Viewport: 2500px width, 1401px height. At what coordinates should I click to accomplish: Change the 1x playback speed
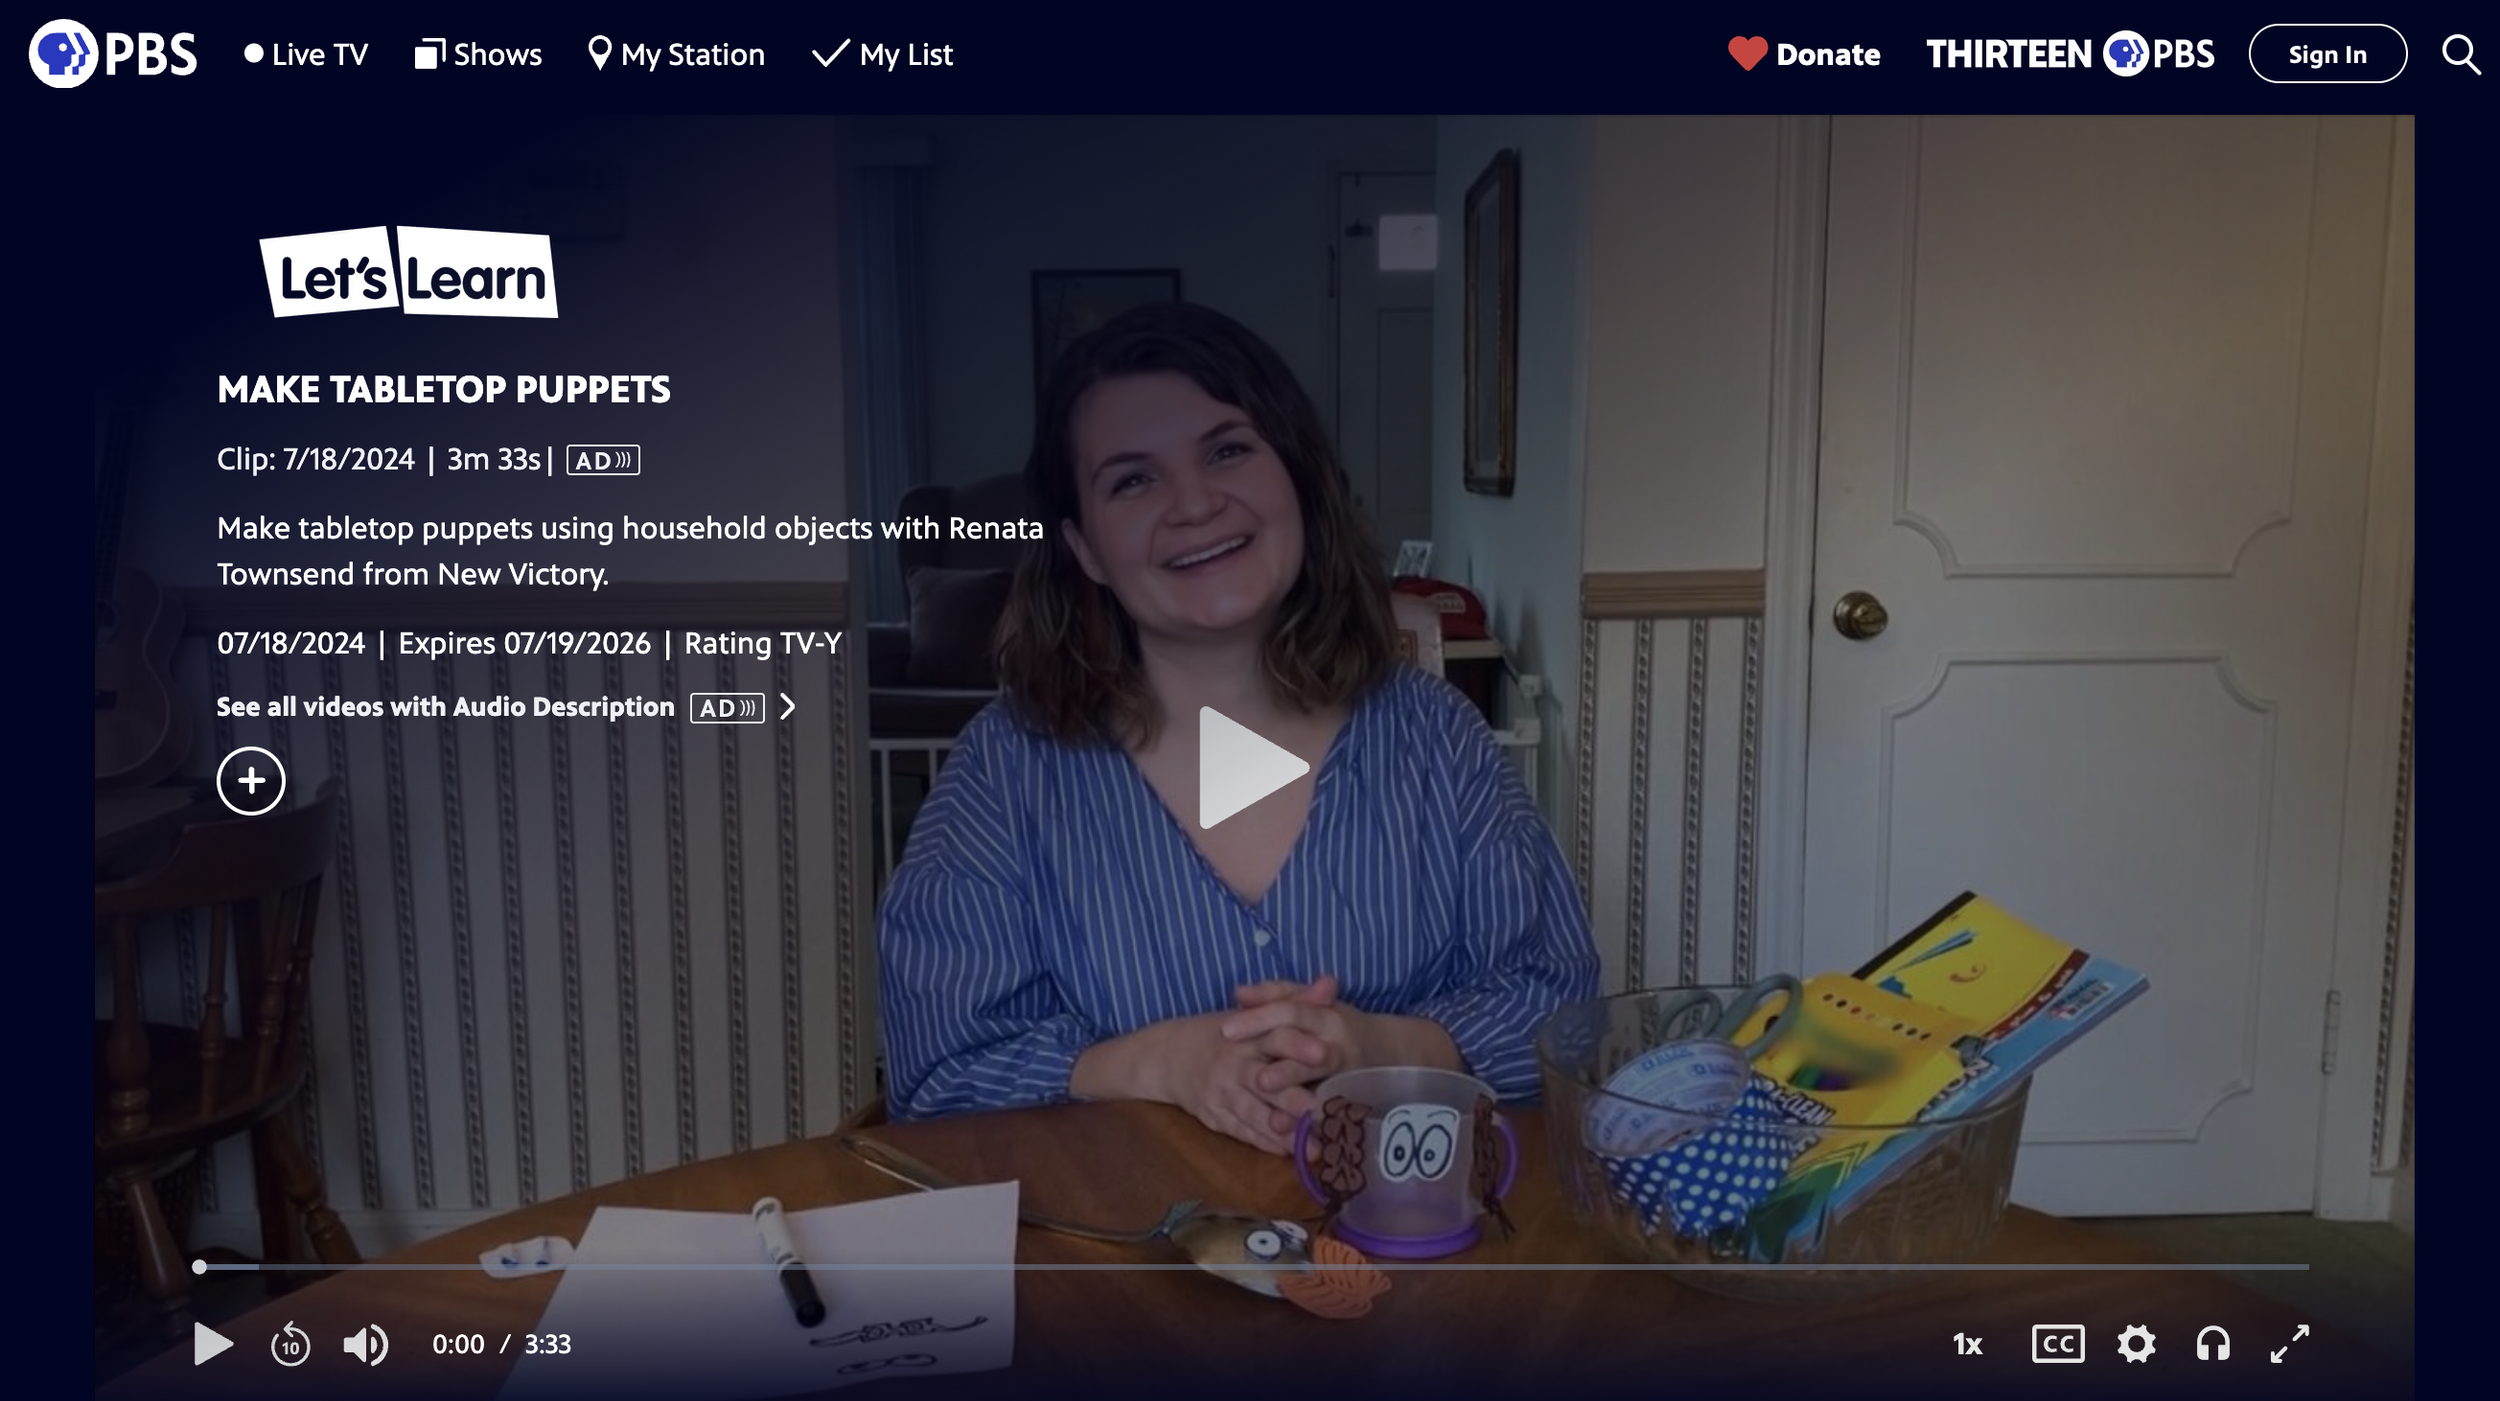pos(1967,1344)
